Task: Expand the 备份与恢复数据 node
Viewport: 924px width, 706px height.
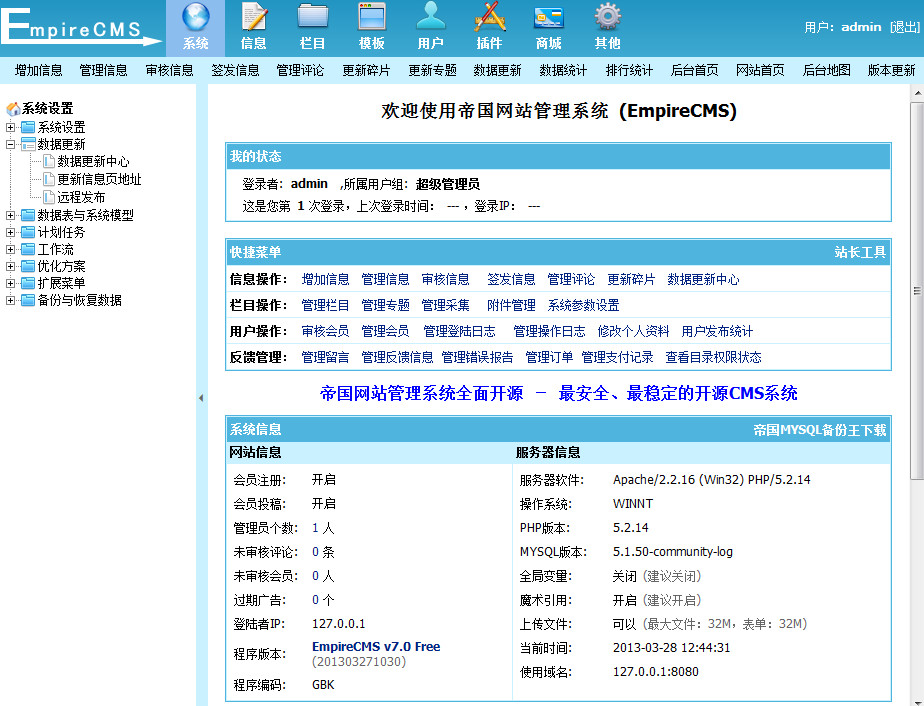Action: [10, 301]
